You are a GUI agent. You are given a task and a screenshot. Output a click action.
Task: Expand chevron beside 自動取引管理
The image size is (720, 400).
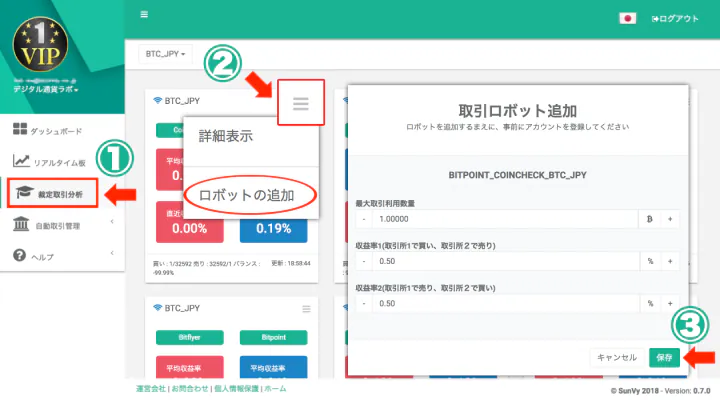point(112,222)
